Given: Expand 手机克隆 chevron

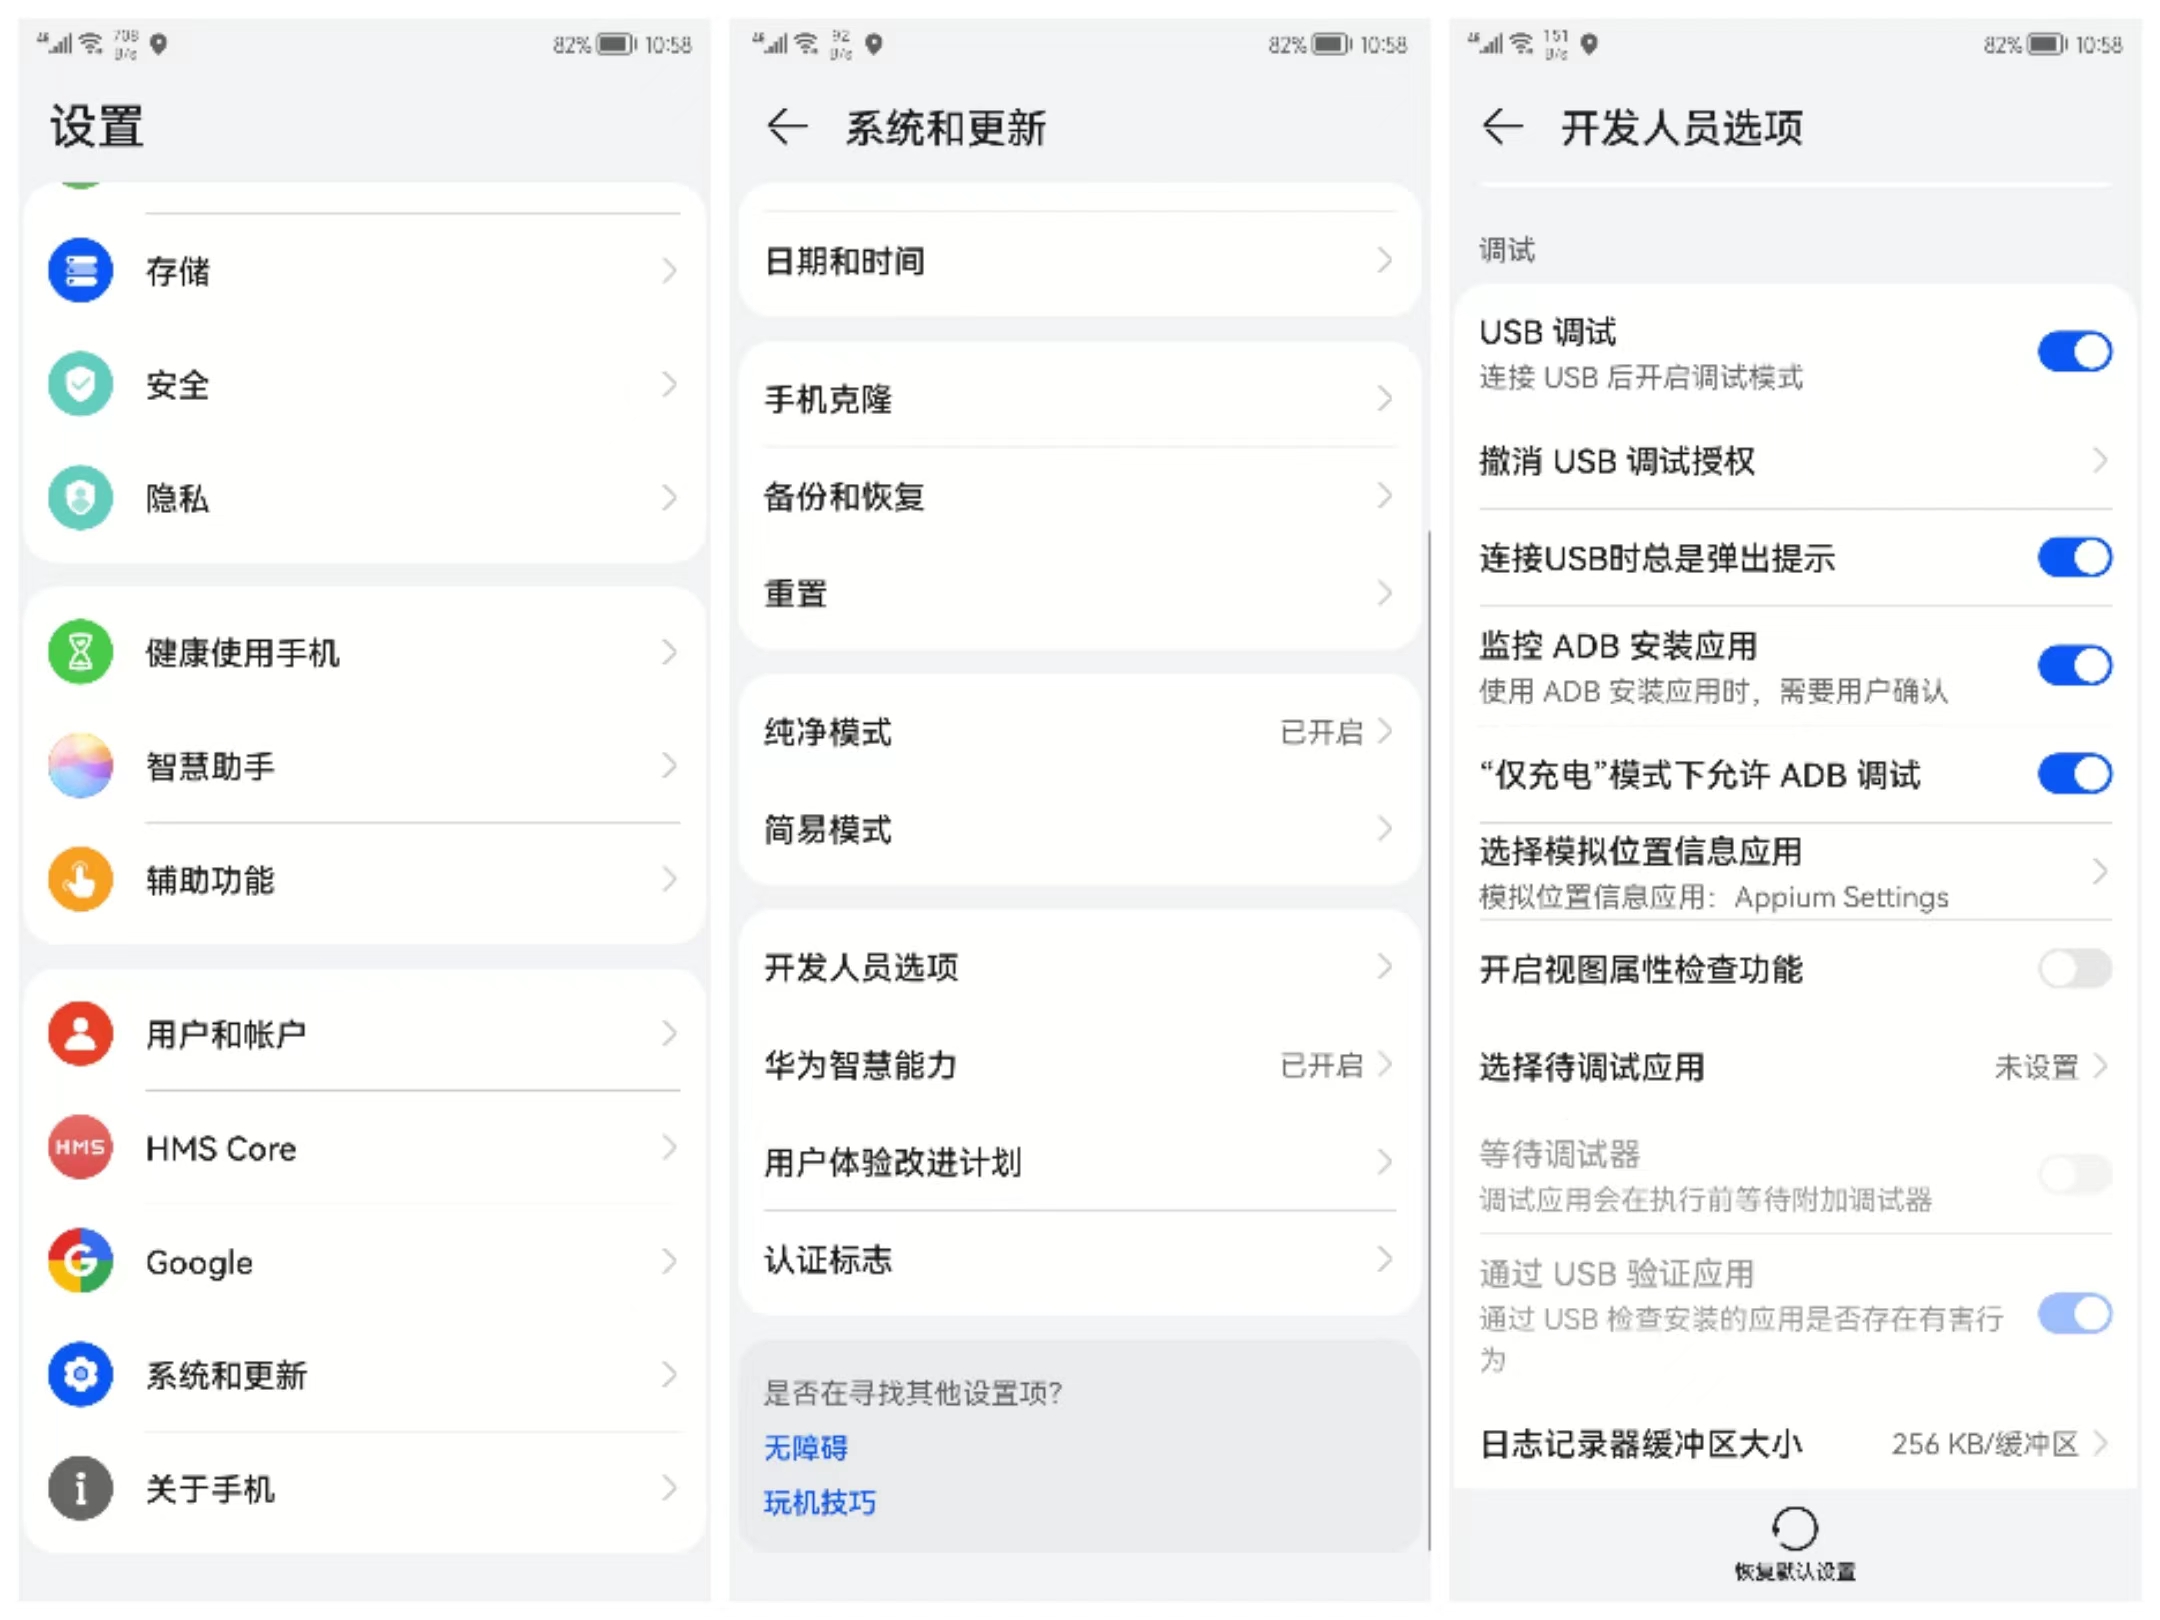Looking at the screenshot, I should pyautogui.click(x=1385, y=398).
